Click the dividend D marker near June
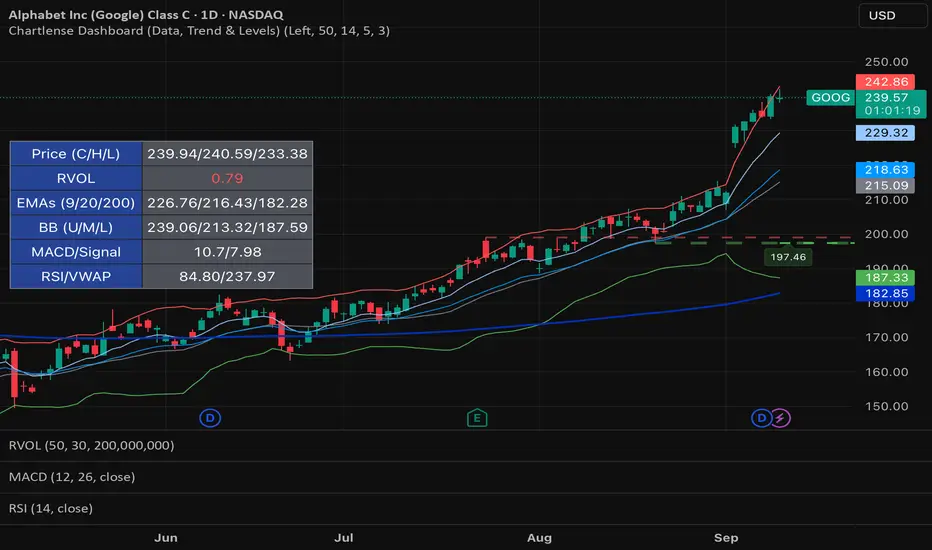The width and height of the screenshot is (932, 550). click(210, 418)
